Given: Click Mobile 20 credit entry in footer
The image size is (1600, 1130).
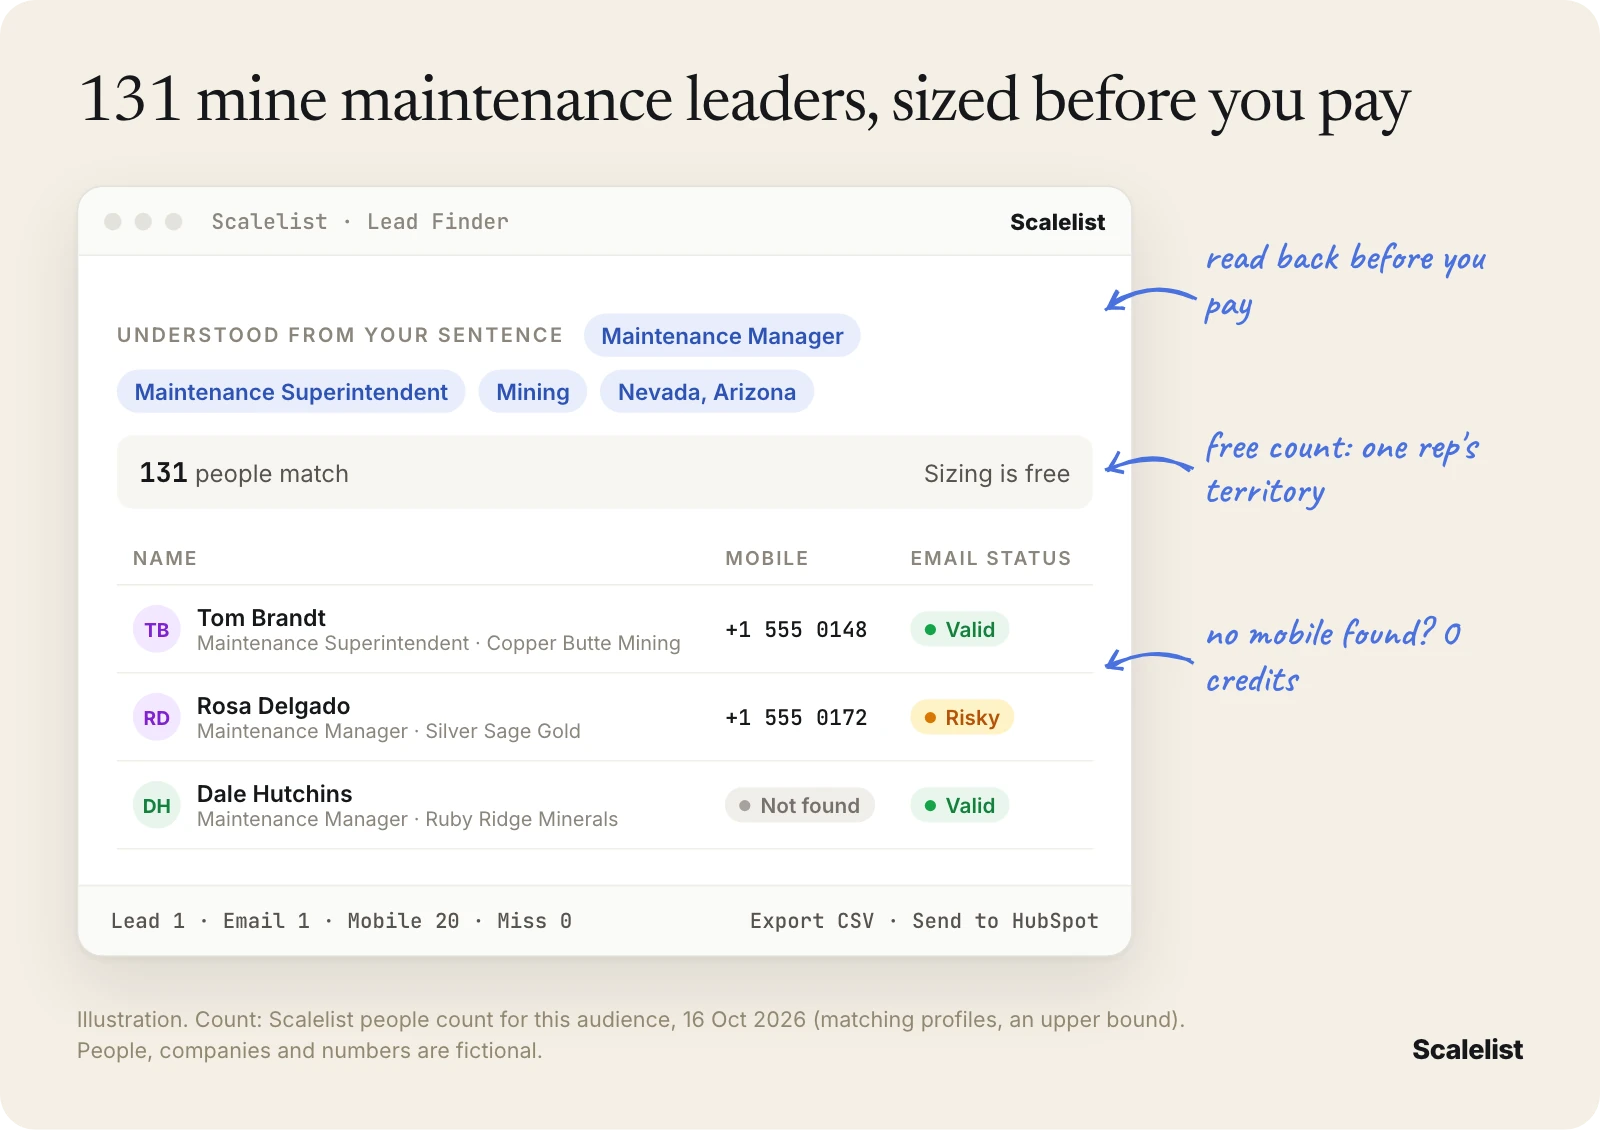Looking at the screenshot, I should pos(403,921).
